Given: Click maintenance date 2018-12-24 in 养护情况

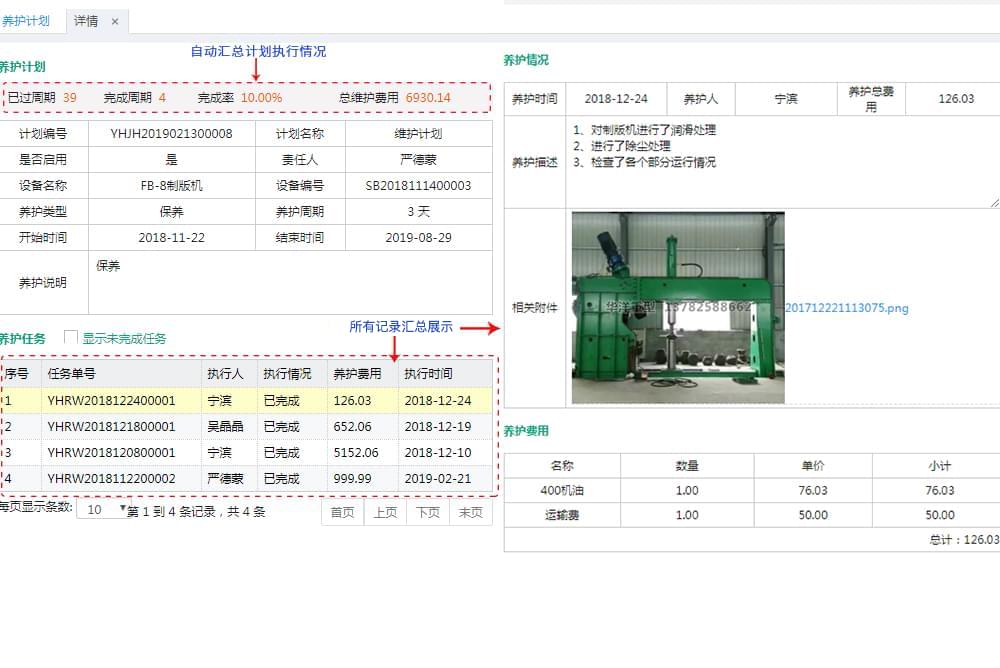Looking at the screenshot, I should tap(616, 99).
